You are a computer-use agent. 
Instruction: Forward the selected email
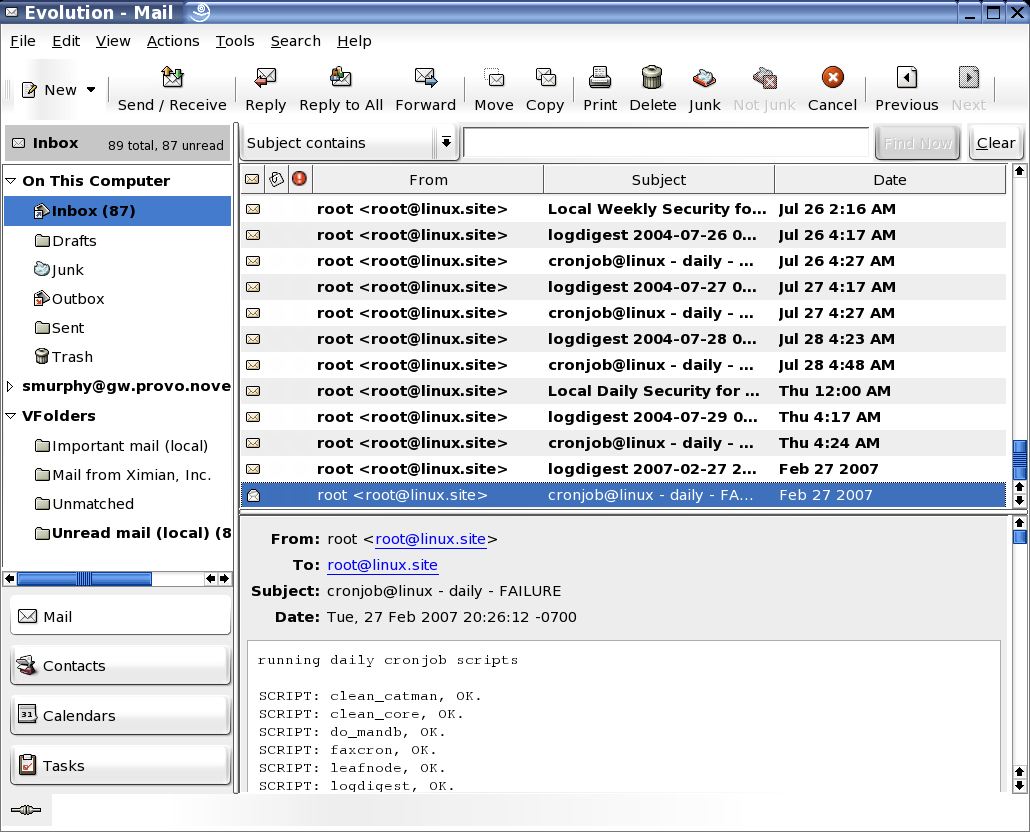click(x=425, y=79)
